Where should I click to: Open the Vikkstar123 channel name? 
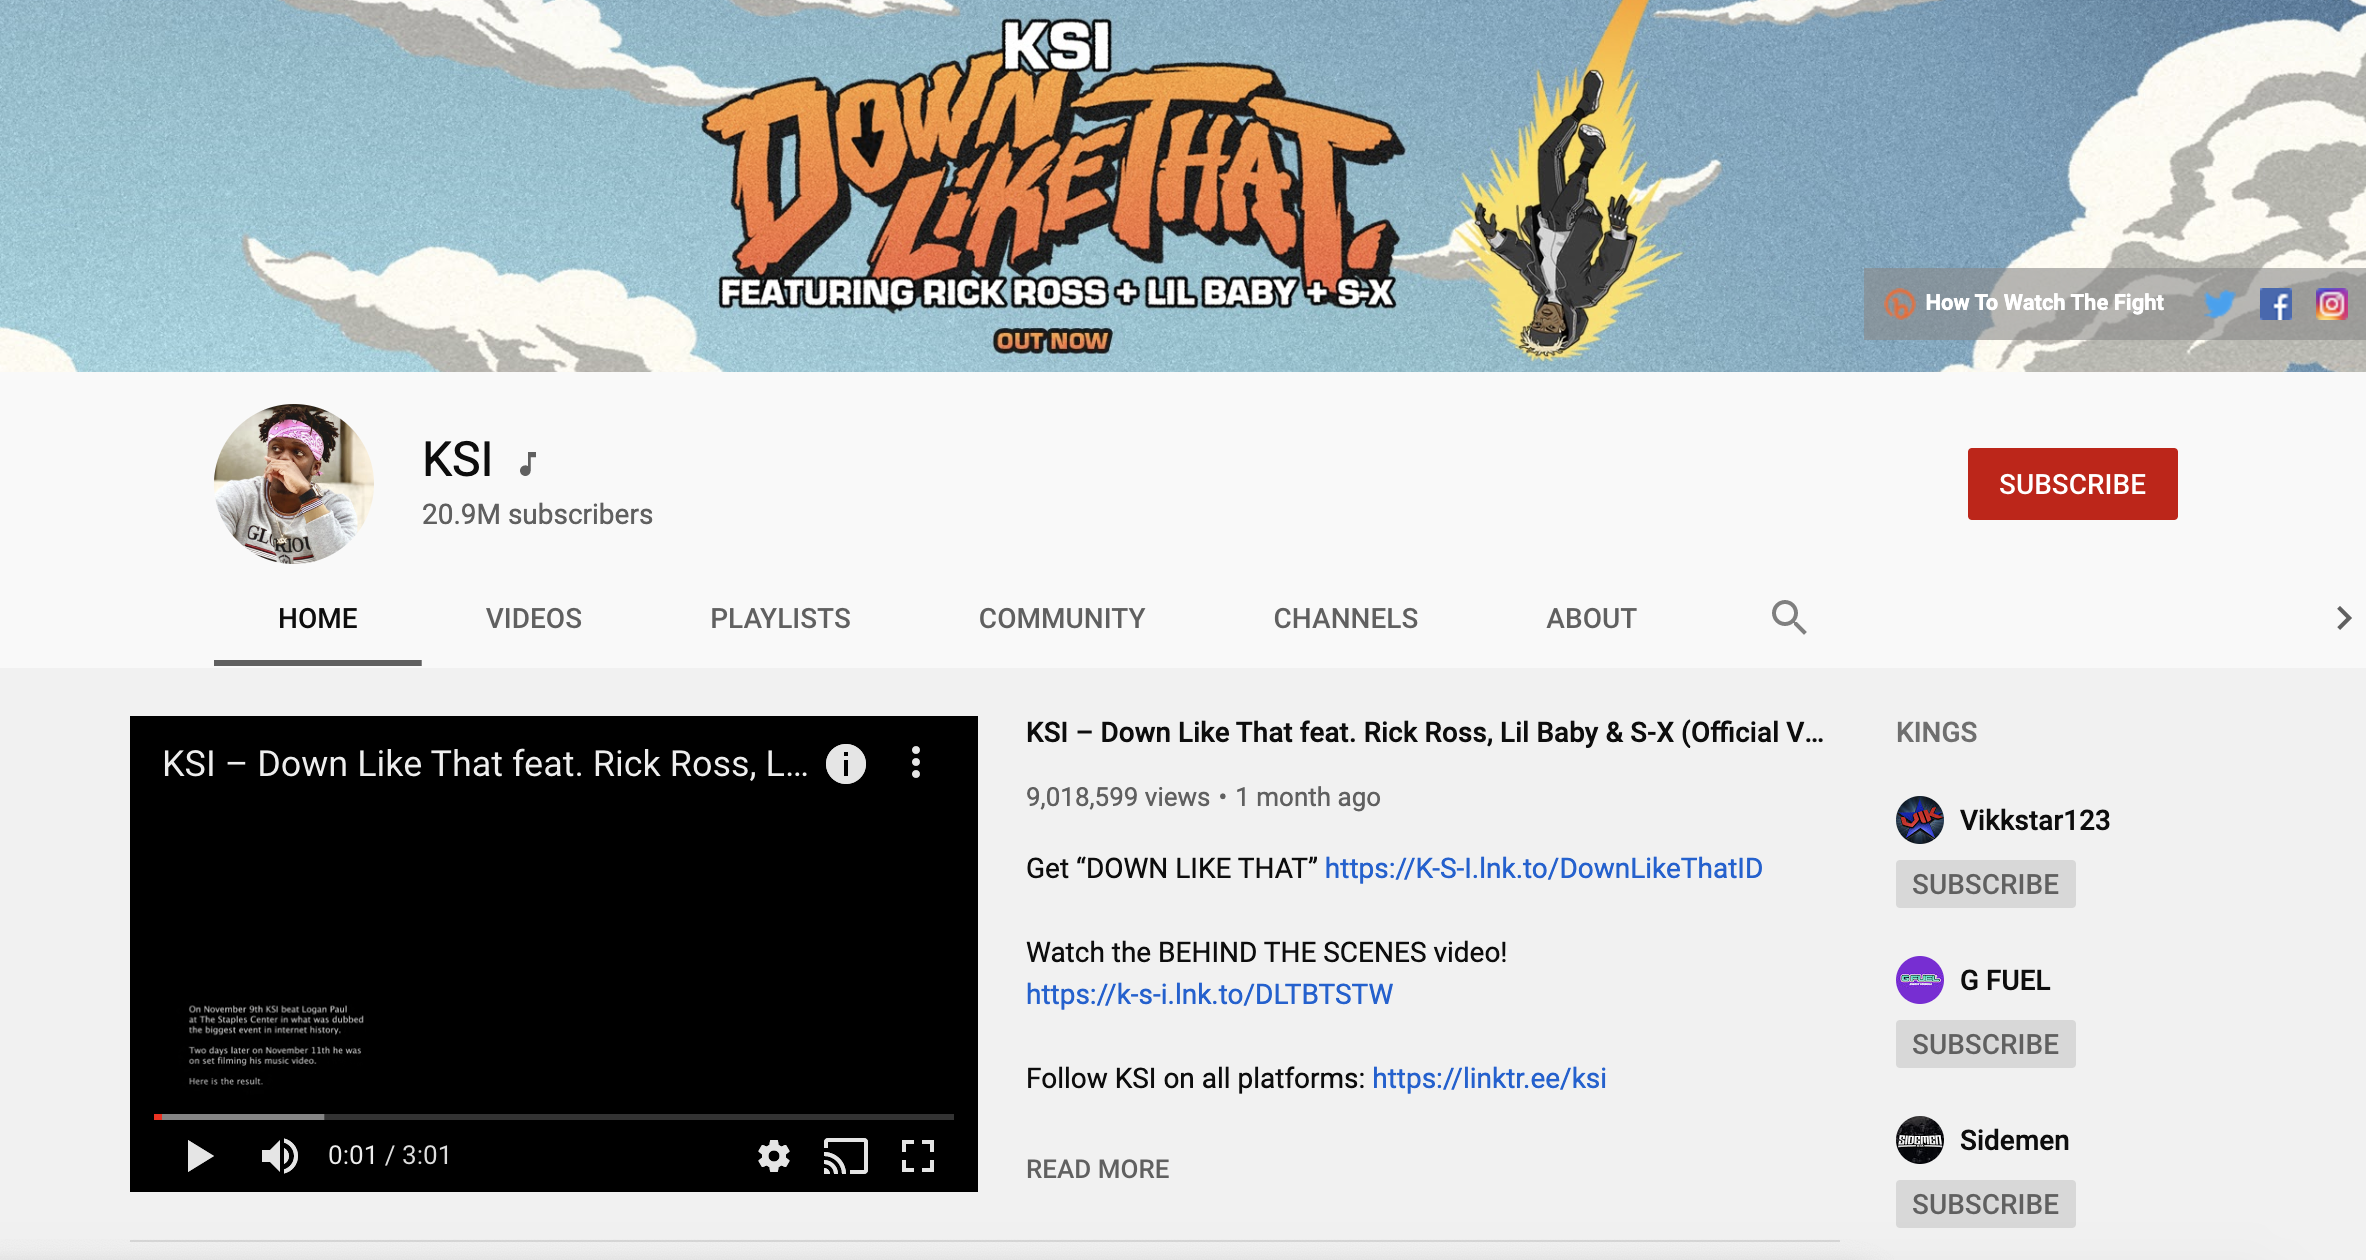[2034, 820]
